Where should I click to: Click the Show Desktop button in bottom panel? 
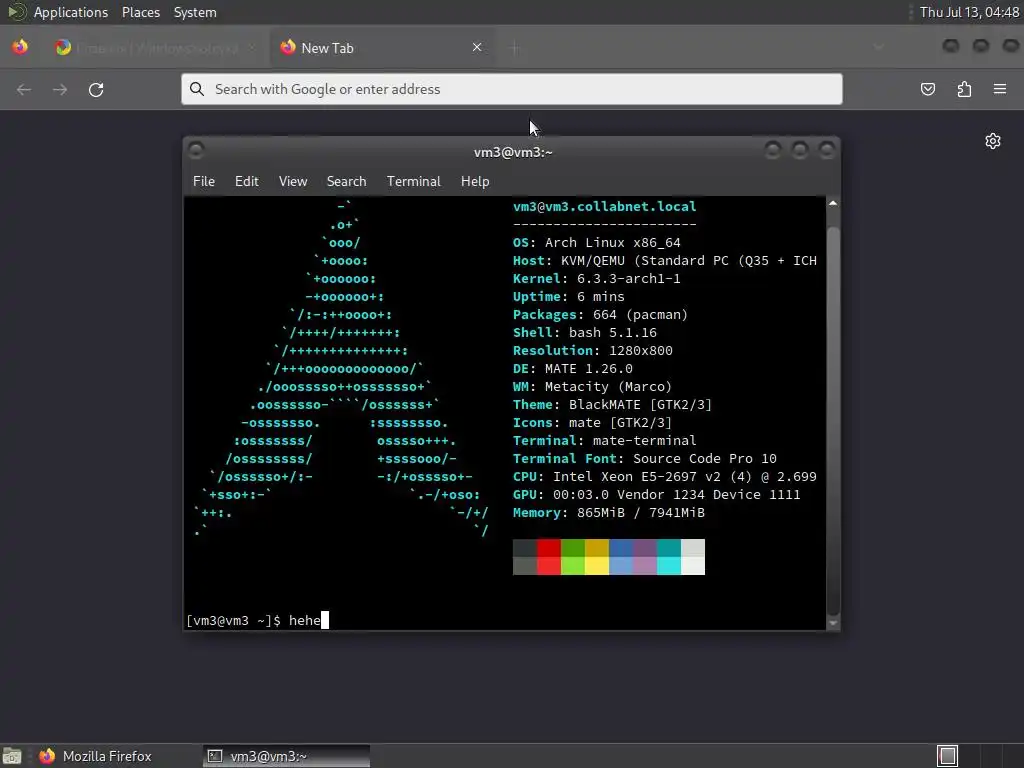12,756
